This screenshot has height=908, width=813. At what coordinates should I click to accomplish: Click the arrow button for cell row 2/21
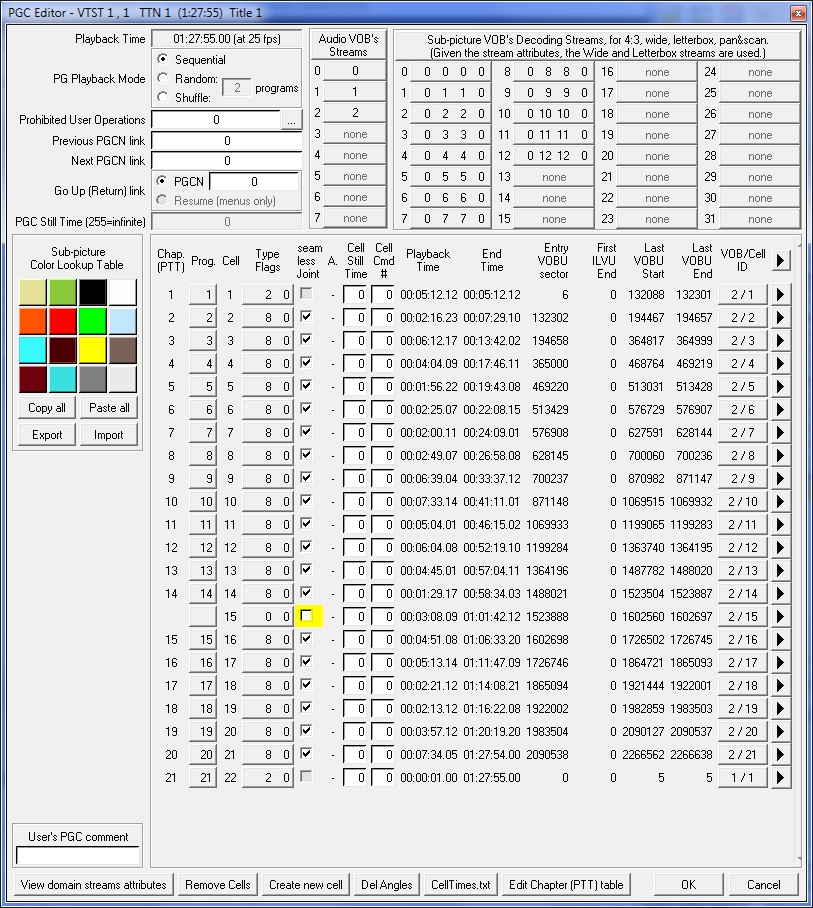781,755
